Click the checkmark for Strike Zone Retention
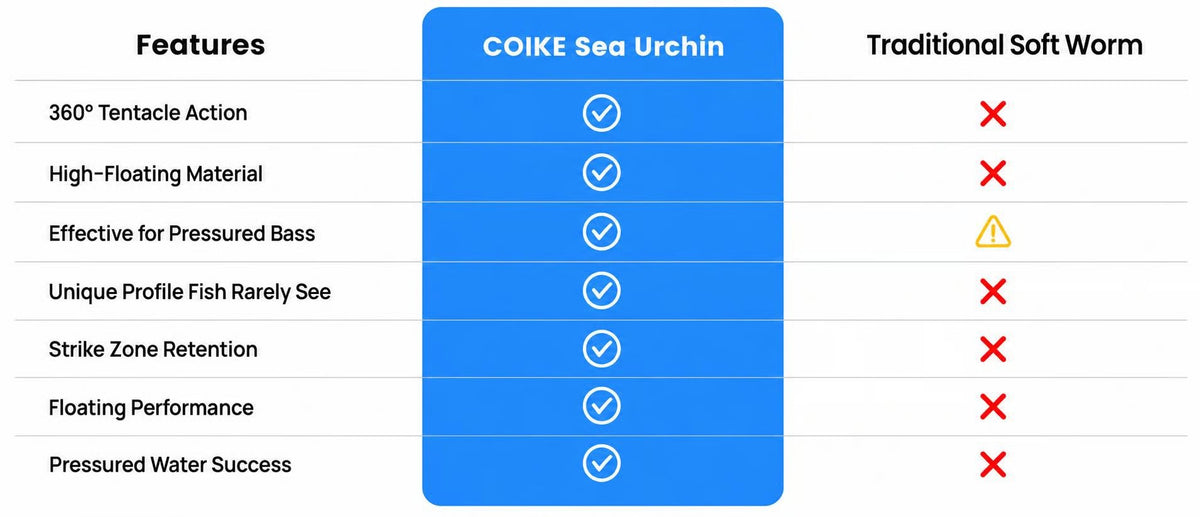The height and width of the screenshot is (517, 1200). tap(601, 348)
